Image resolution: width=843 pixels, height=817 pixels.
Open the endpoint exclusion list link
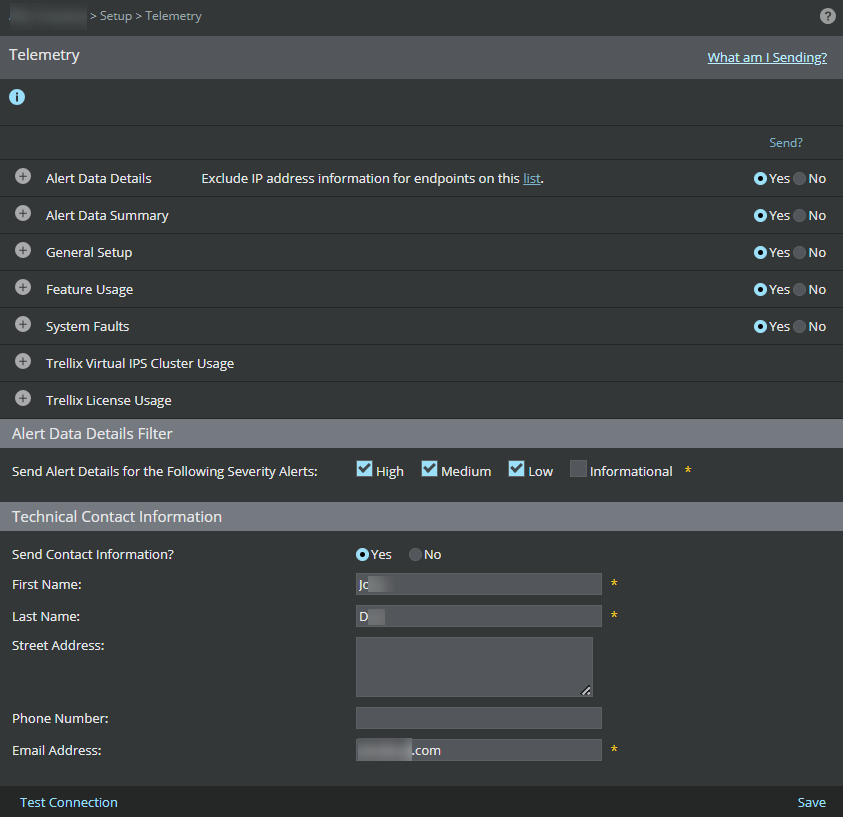(x=532, y=178)
